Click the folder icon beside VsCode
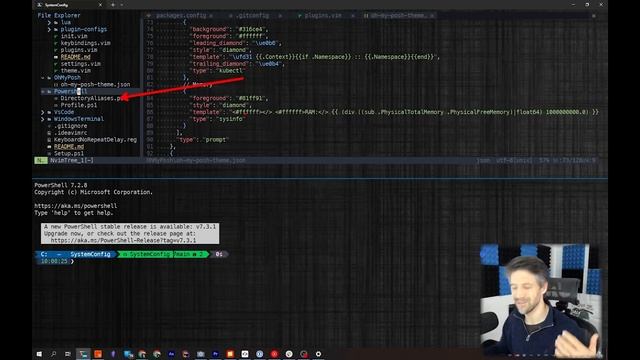 coord(49,112)
